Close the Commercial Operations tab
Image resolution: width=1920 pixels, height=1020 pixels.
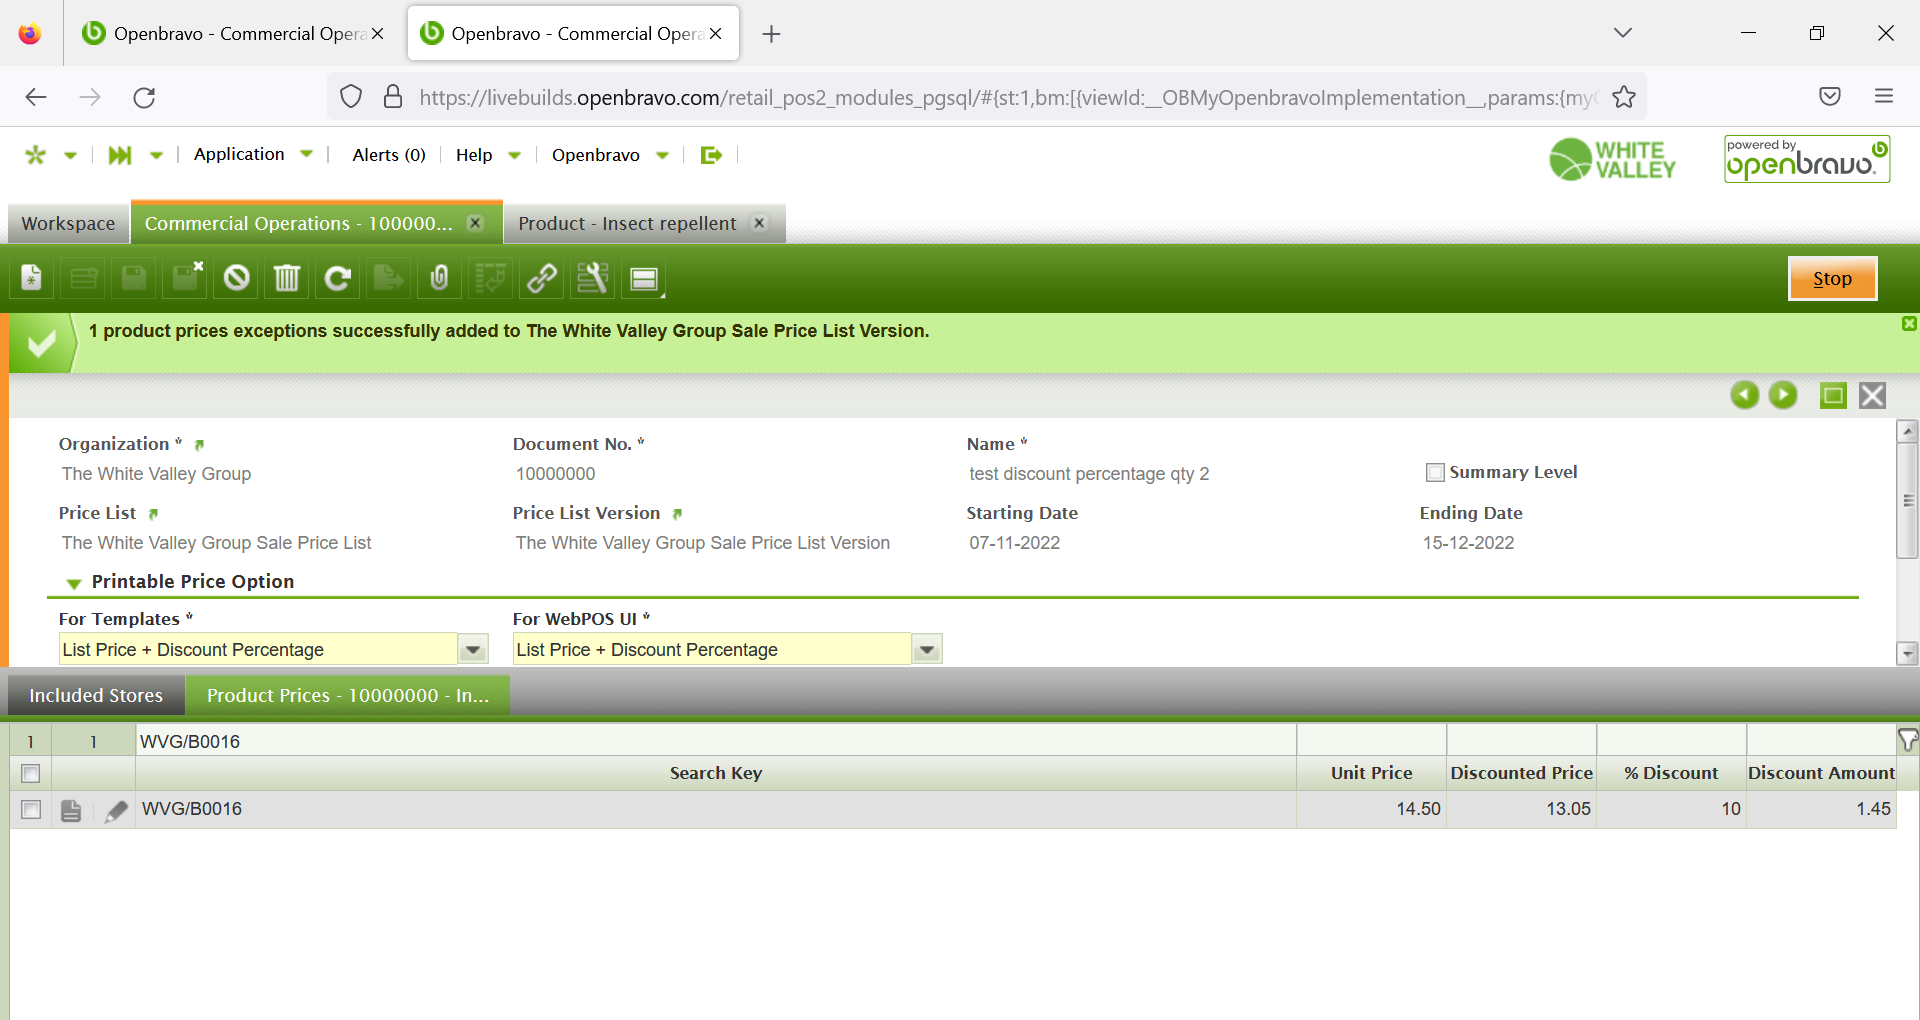click(x=476, y=223)
